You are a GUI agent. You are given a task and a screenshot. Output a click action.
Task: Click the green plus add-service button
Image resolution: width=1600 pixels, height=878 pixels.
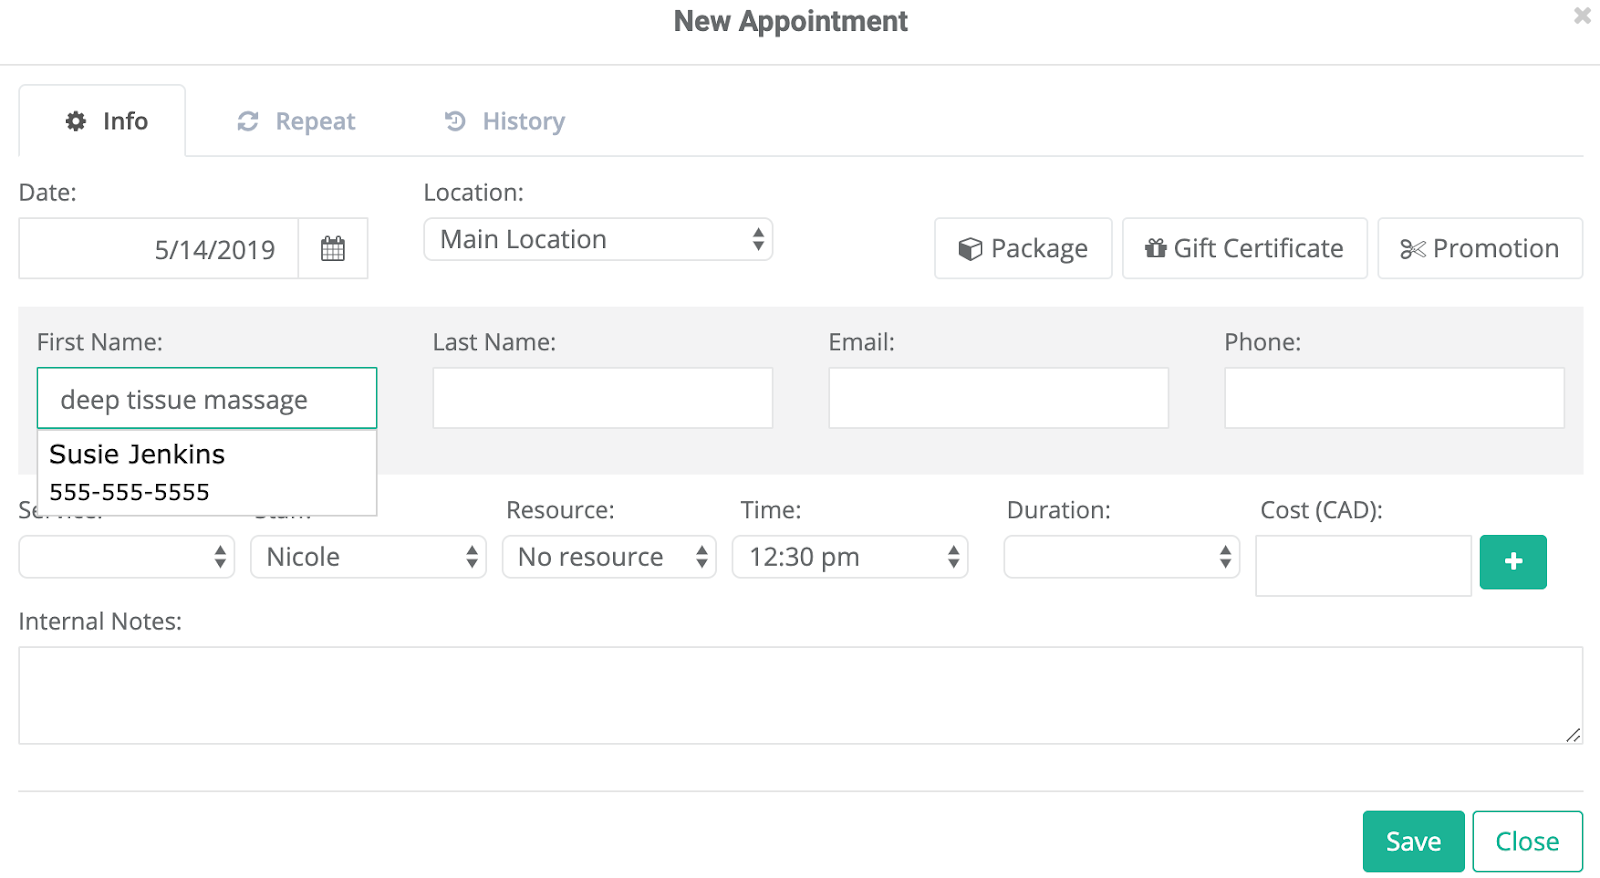[1512, 562]
